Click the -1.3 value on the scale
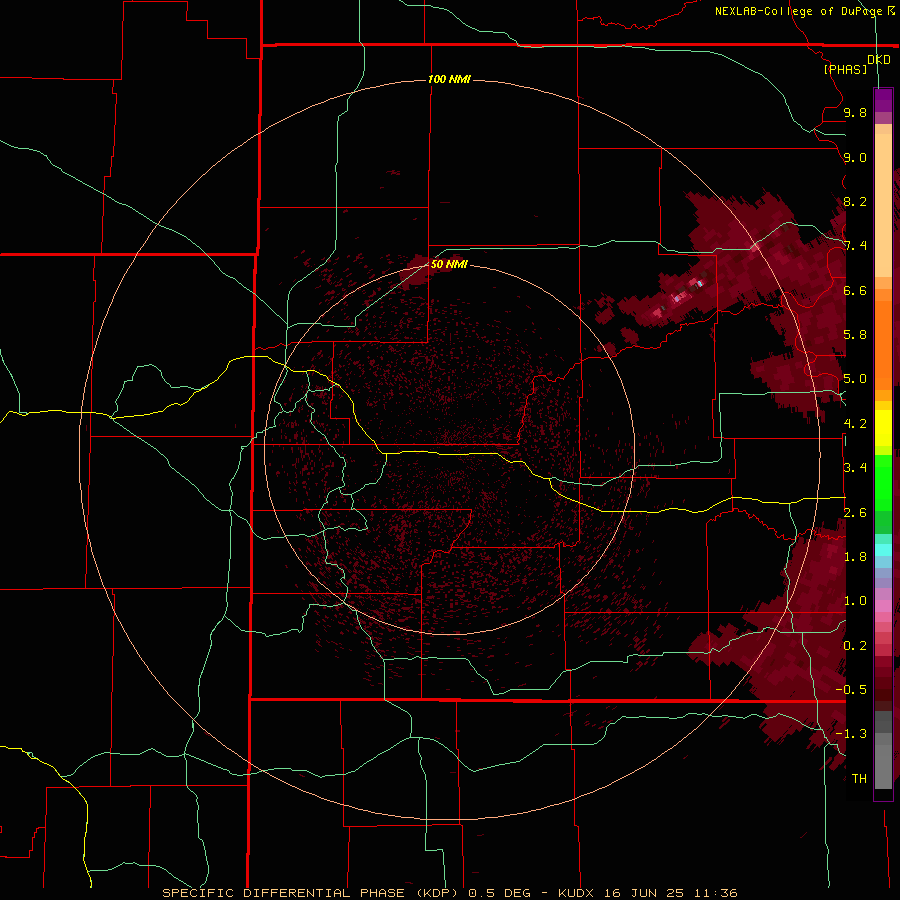Image resolution: width=900 pixels, height=900 pixels. (x=851, y=734)
